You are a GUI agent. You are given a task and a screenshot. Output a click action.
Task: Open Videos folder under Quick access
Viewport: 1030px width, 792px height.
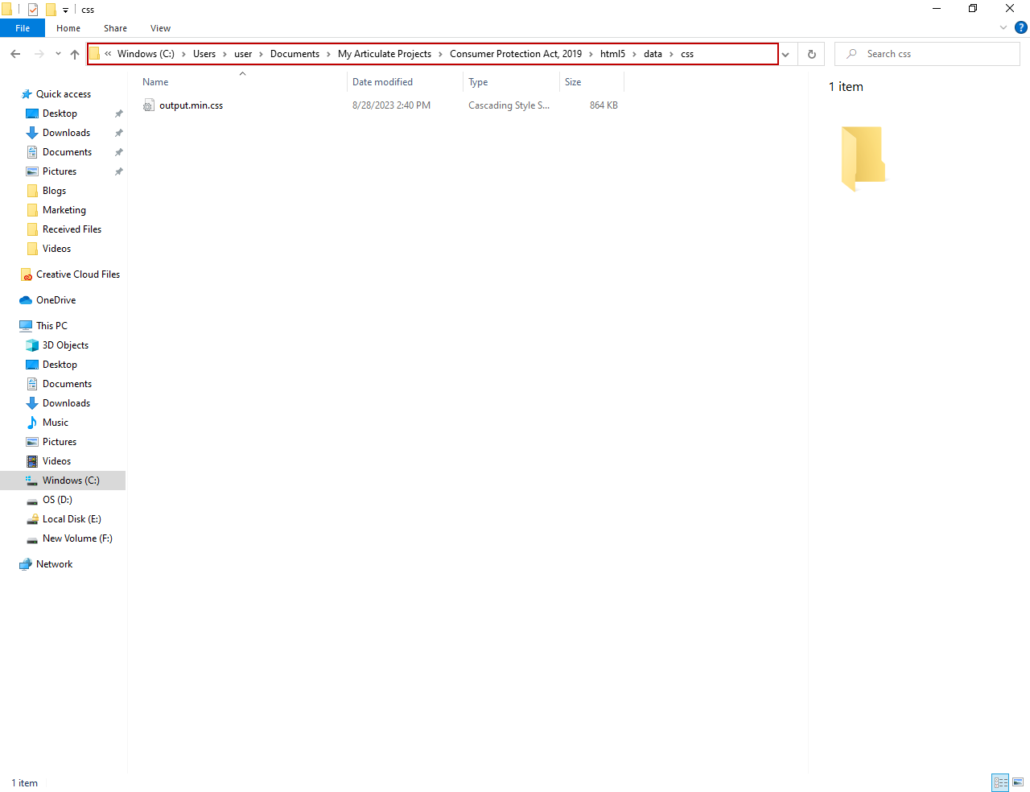click(x=56, y=248)
